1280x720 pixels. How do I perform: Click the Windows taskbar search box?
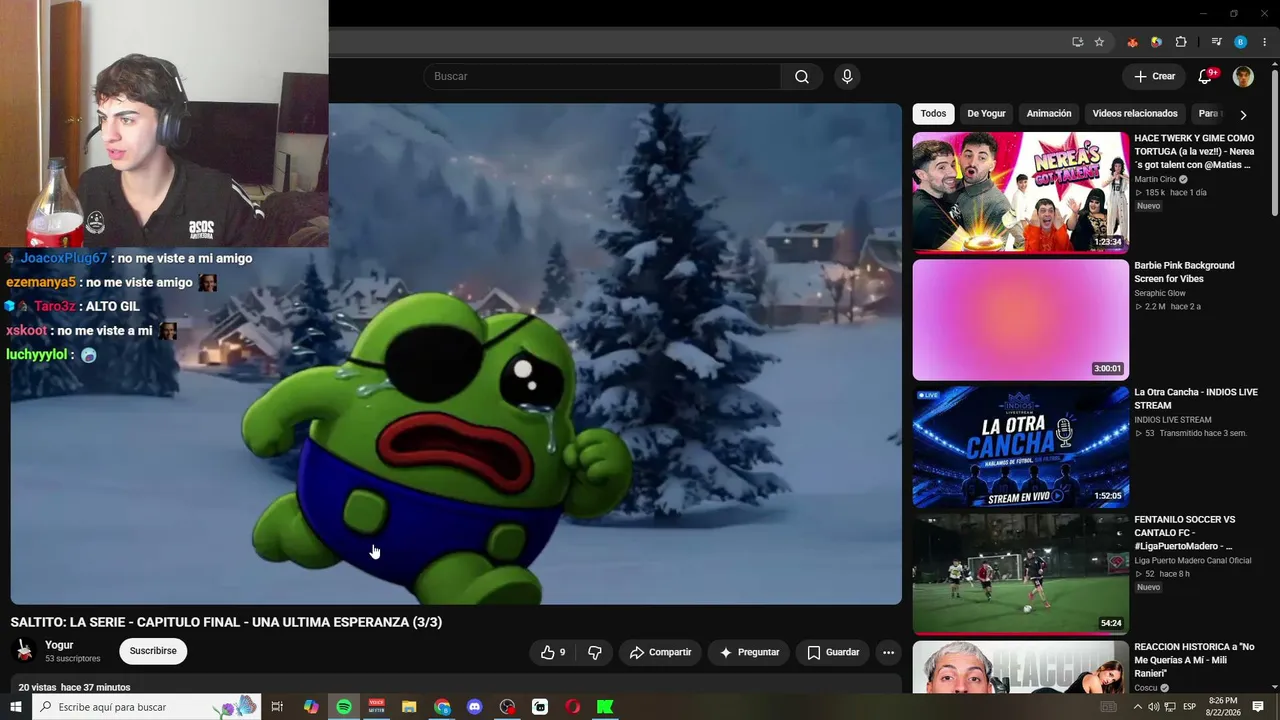pyautogui.click(x=146, y=707)
